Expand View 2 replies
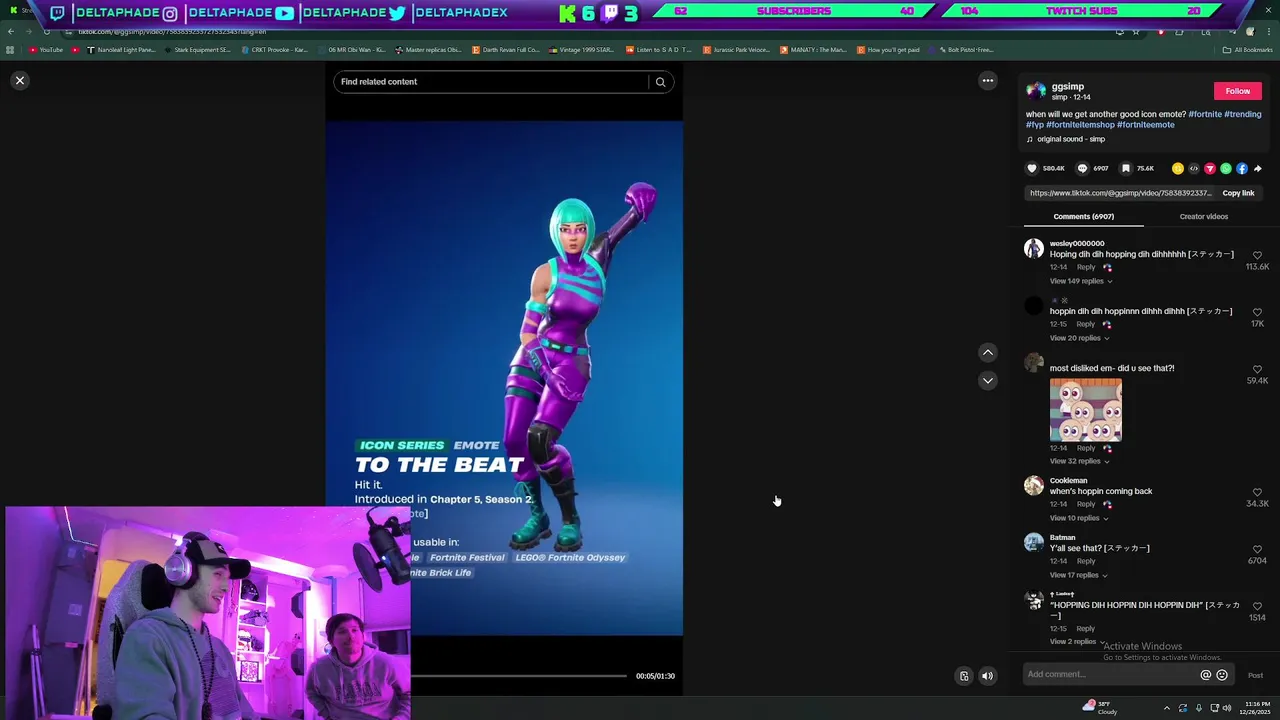The width and height of the screenshot is (1280, 720). (1076, 641)
